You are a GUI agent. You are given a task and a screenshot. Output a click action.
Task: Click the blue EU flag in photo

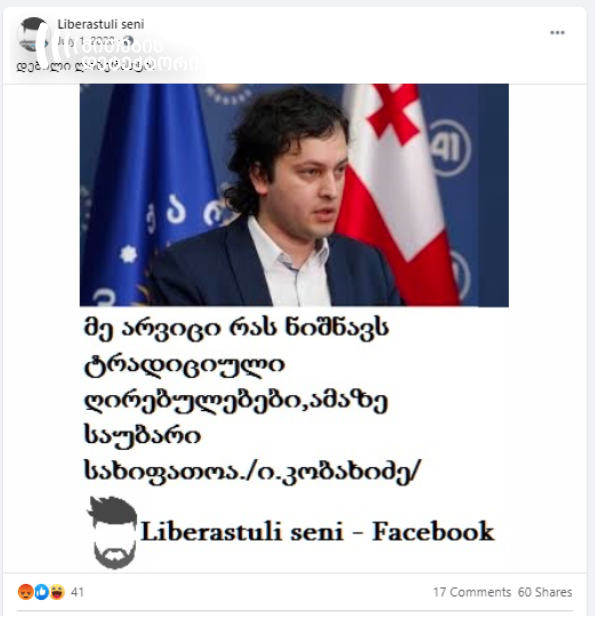coord(153,195)
